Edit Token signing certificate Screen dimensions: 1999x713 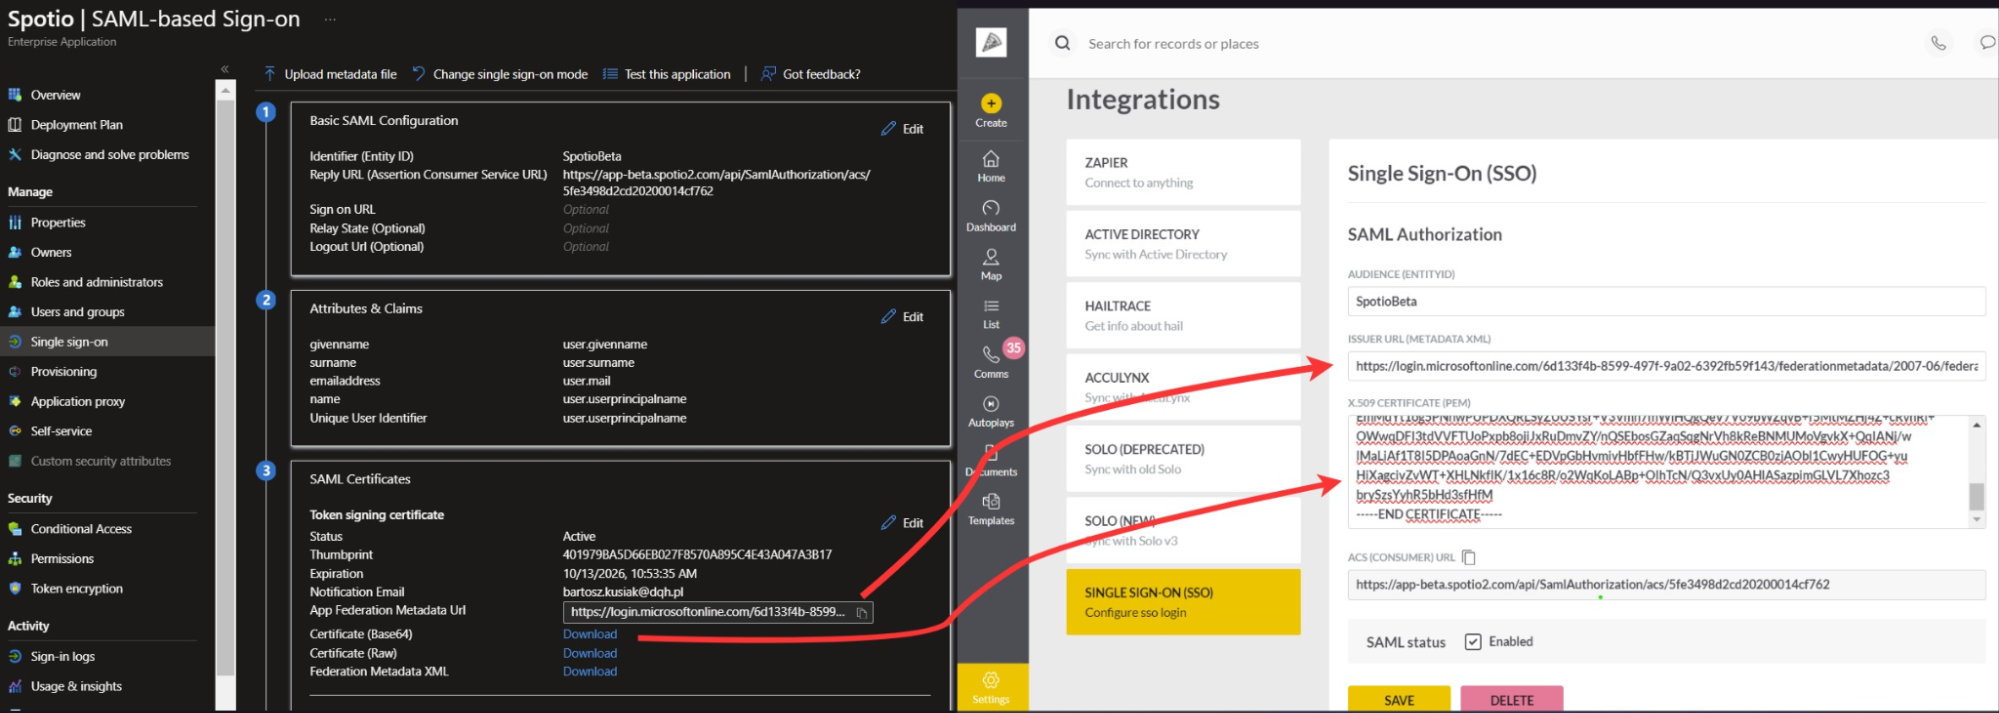point(902,523)
